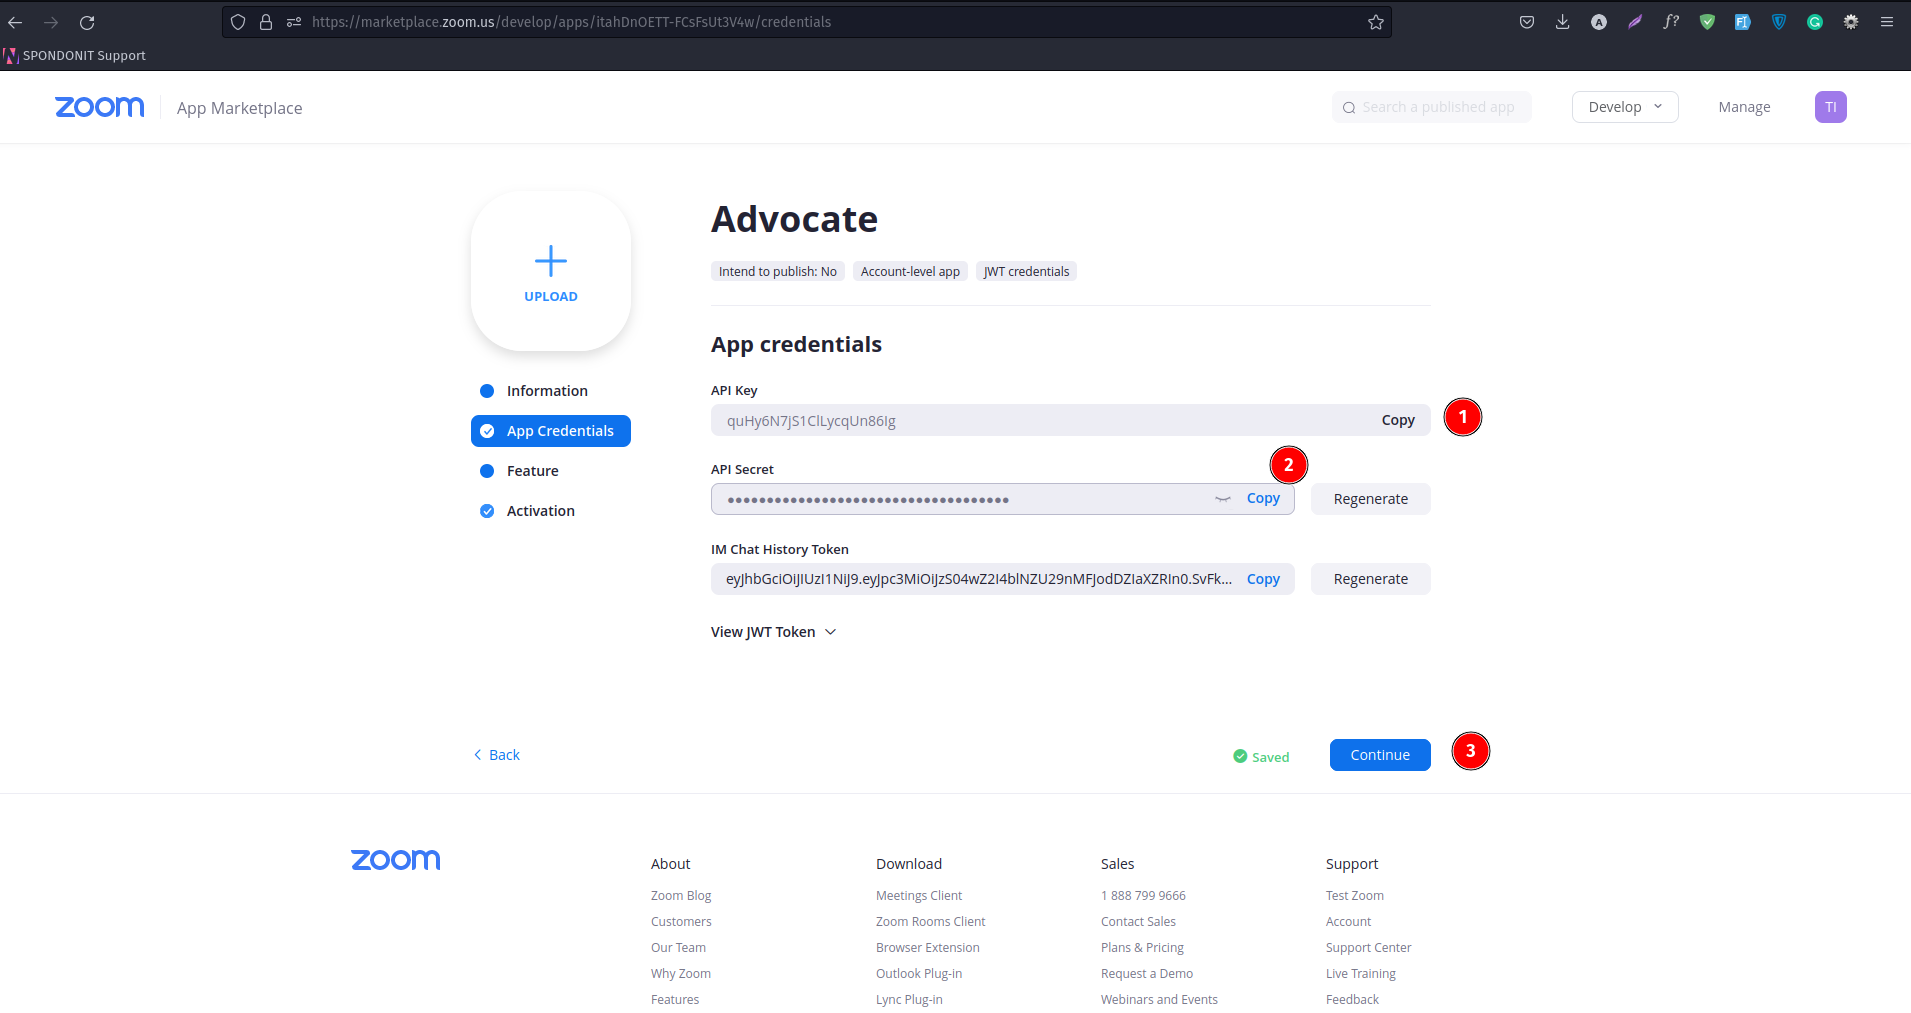The width and height of the screenshot is (1911, 1013).
Task: Open the Zoom Rooms Client link
Action: coord(931,922)
